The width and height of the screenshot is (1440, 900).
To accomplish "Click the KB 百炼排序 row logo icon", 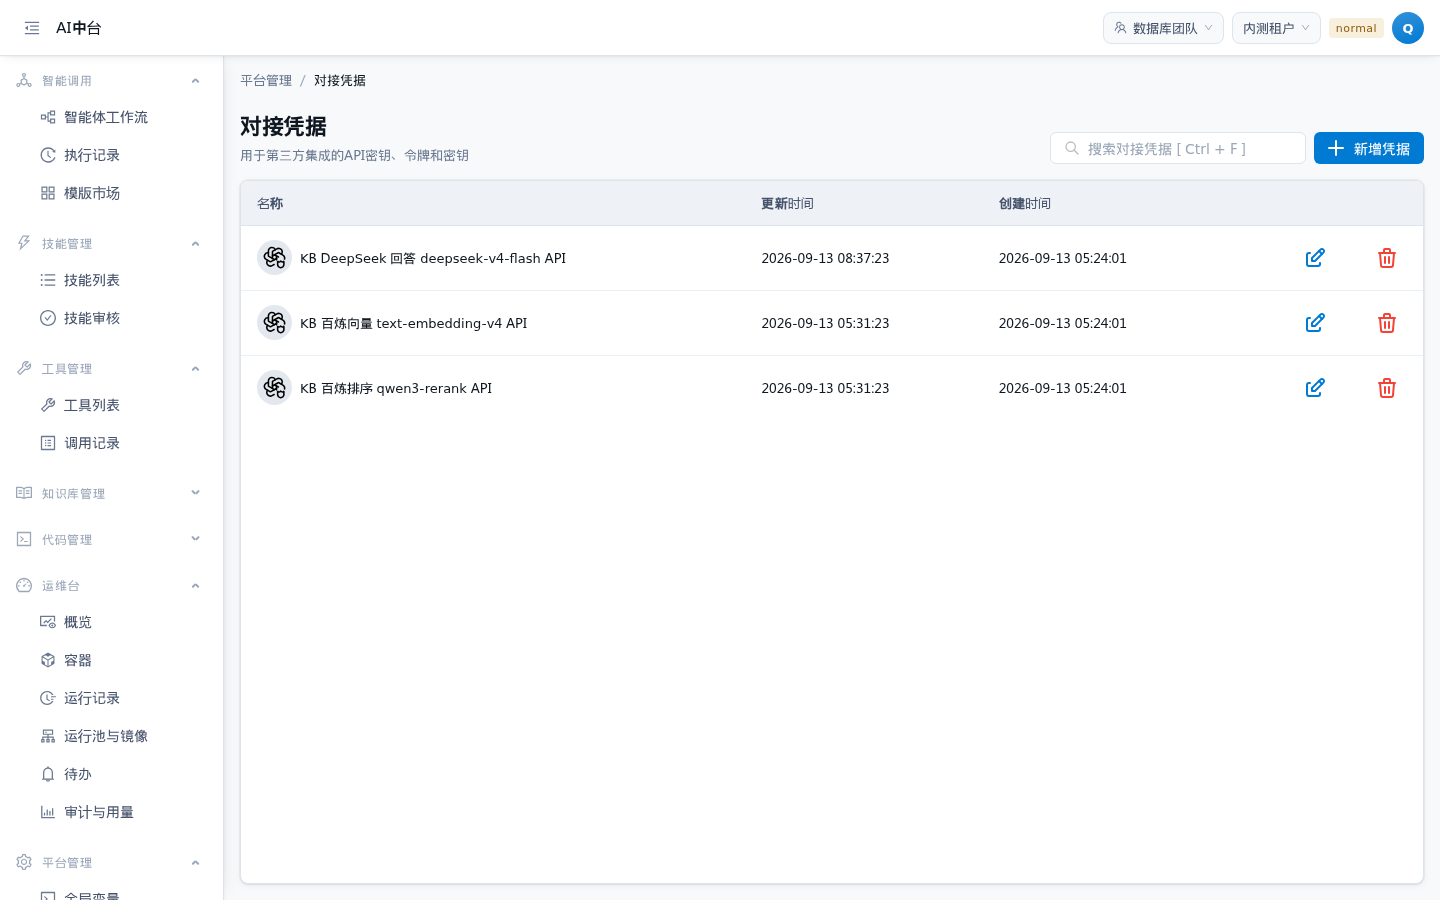I will (274, 388).
